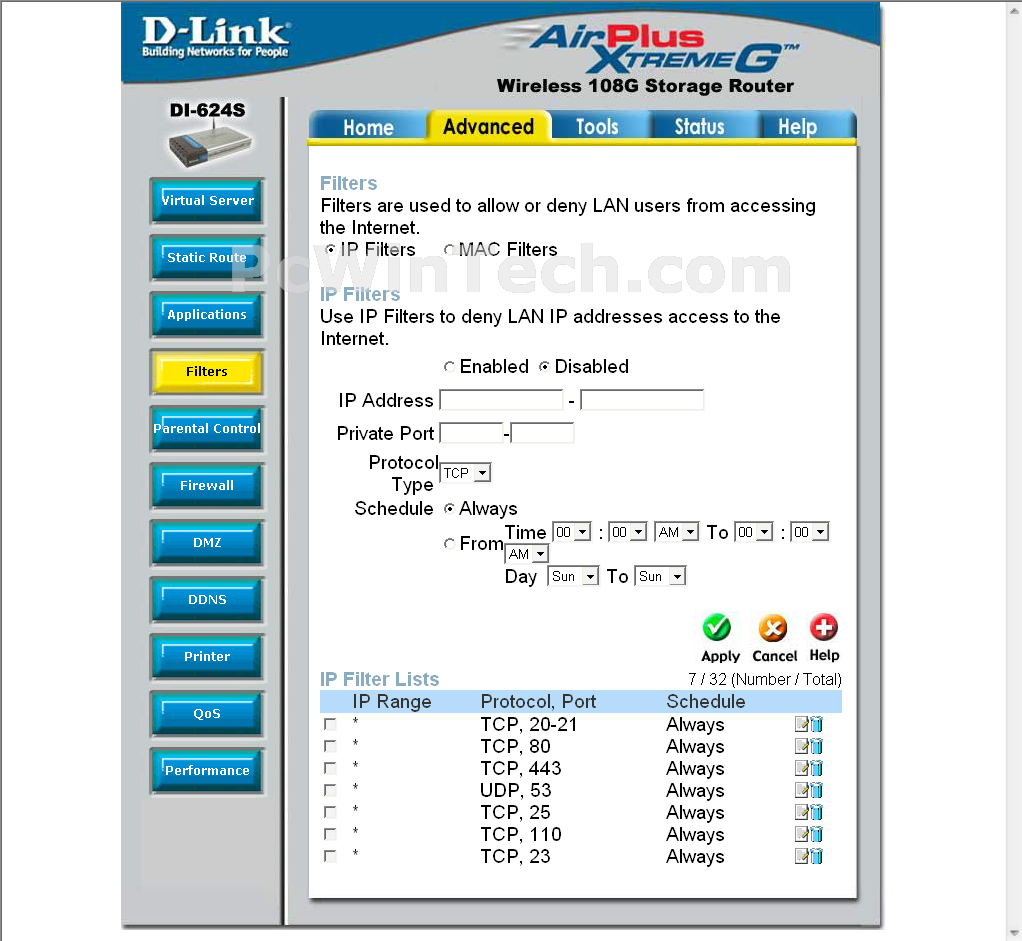
Task: Edit the TCP, 20-21 filter entry
Action: point(802,724)
